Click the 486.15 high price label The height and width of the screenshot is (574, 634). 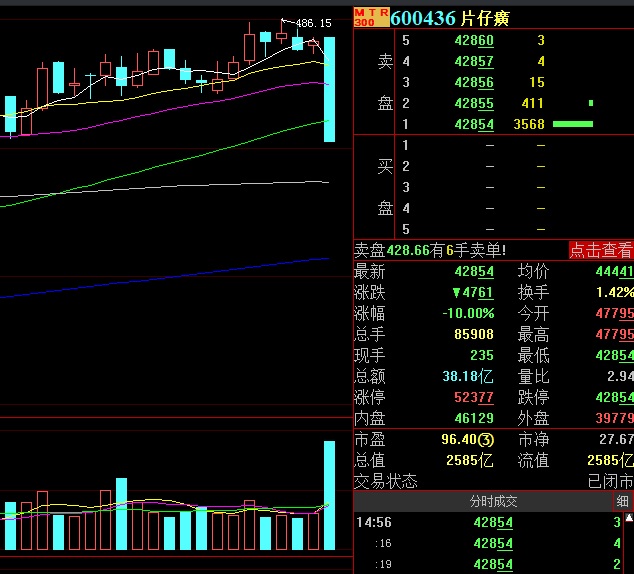click(313, 23)
